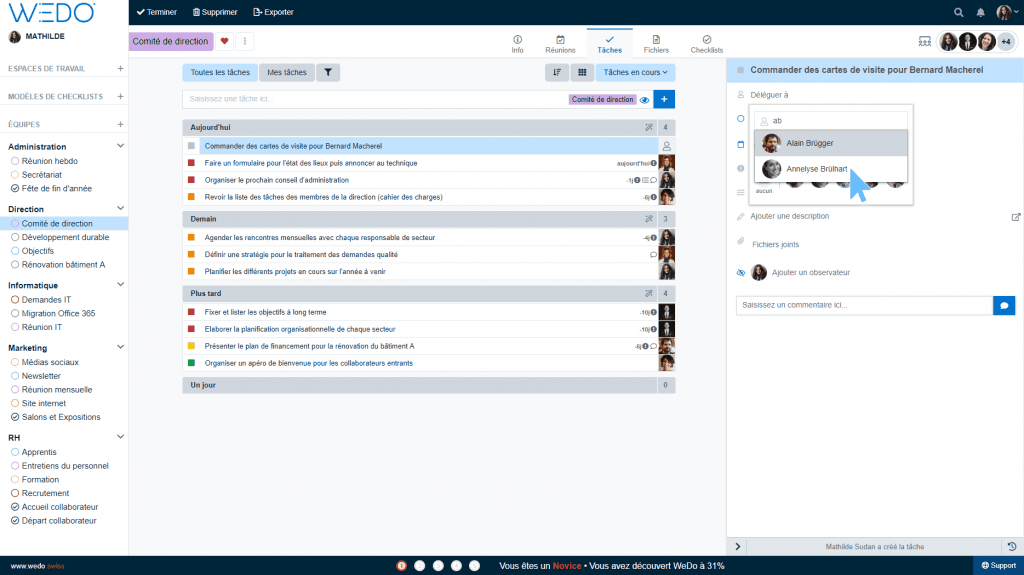Open the history clock icon in task panel
Viewport: 1024px width, 575px height.
click(x=1011, y=546)
